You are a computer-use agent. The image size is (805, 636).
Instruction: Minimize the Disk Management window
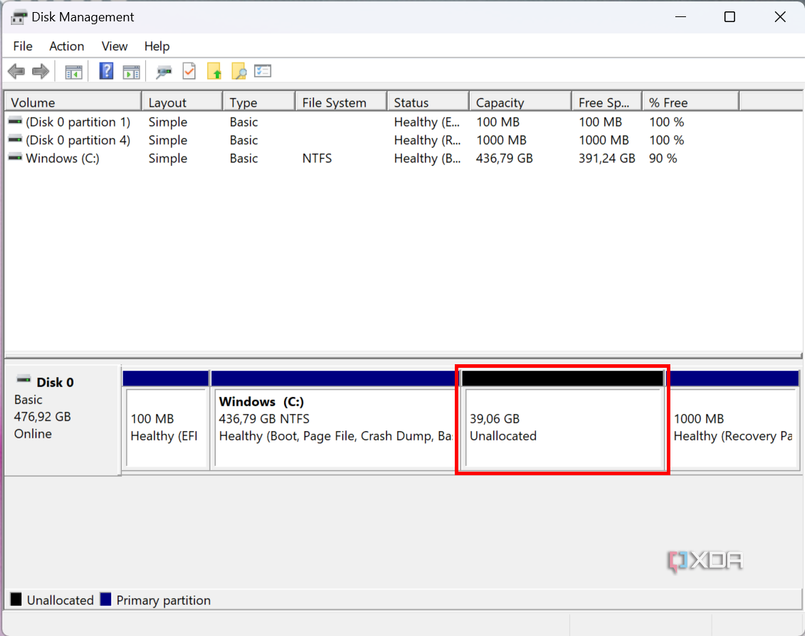click(681, 17)
